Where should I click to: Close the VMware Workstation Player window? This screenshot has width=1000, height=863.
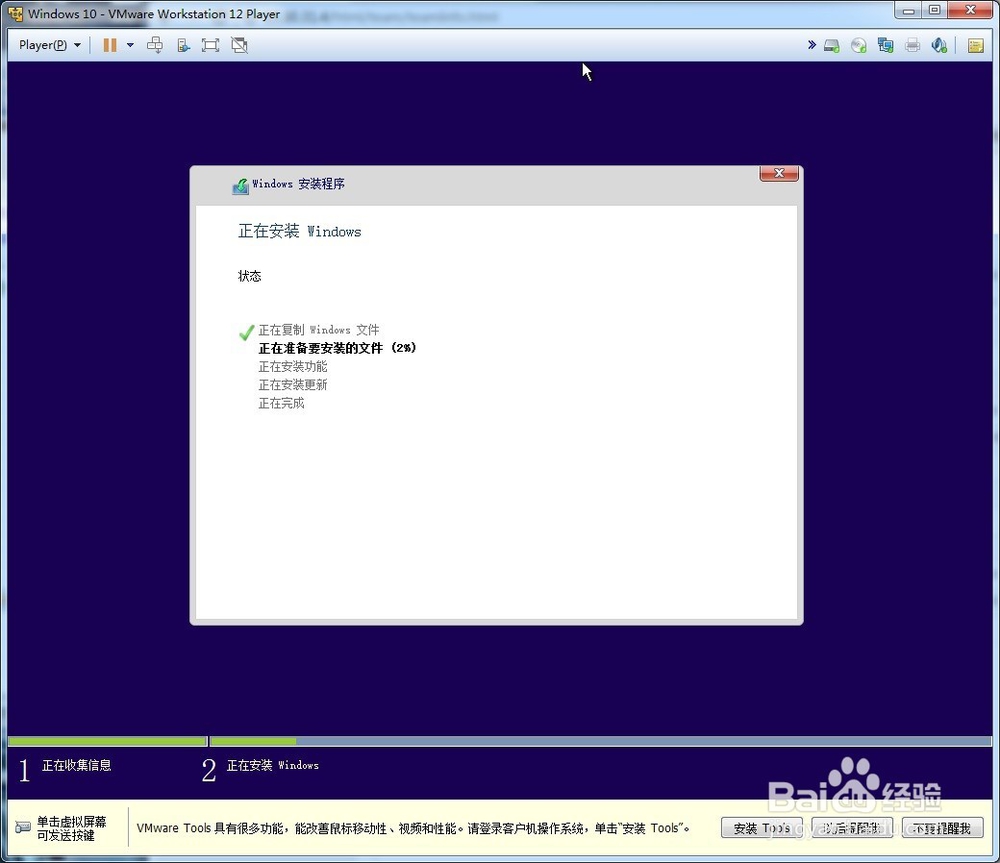pos(971,11)
